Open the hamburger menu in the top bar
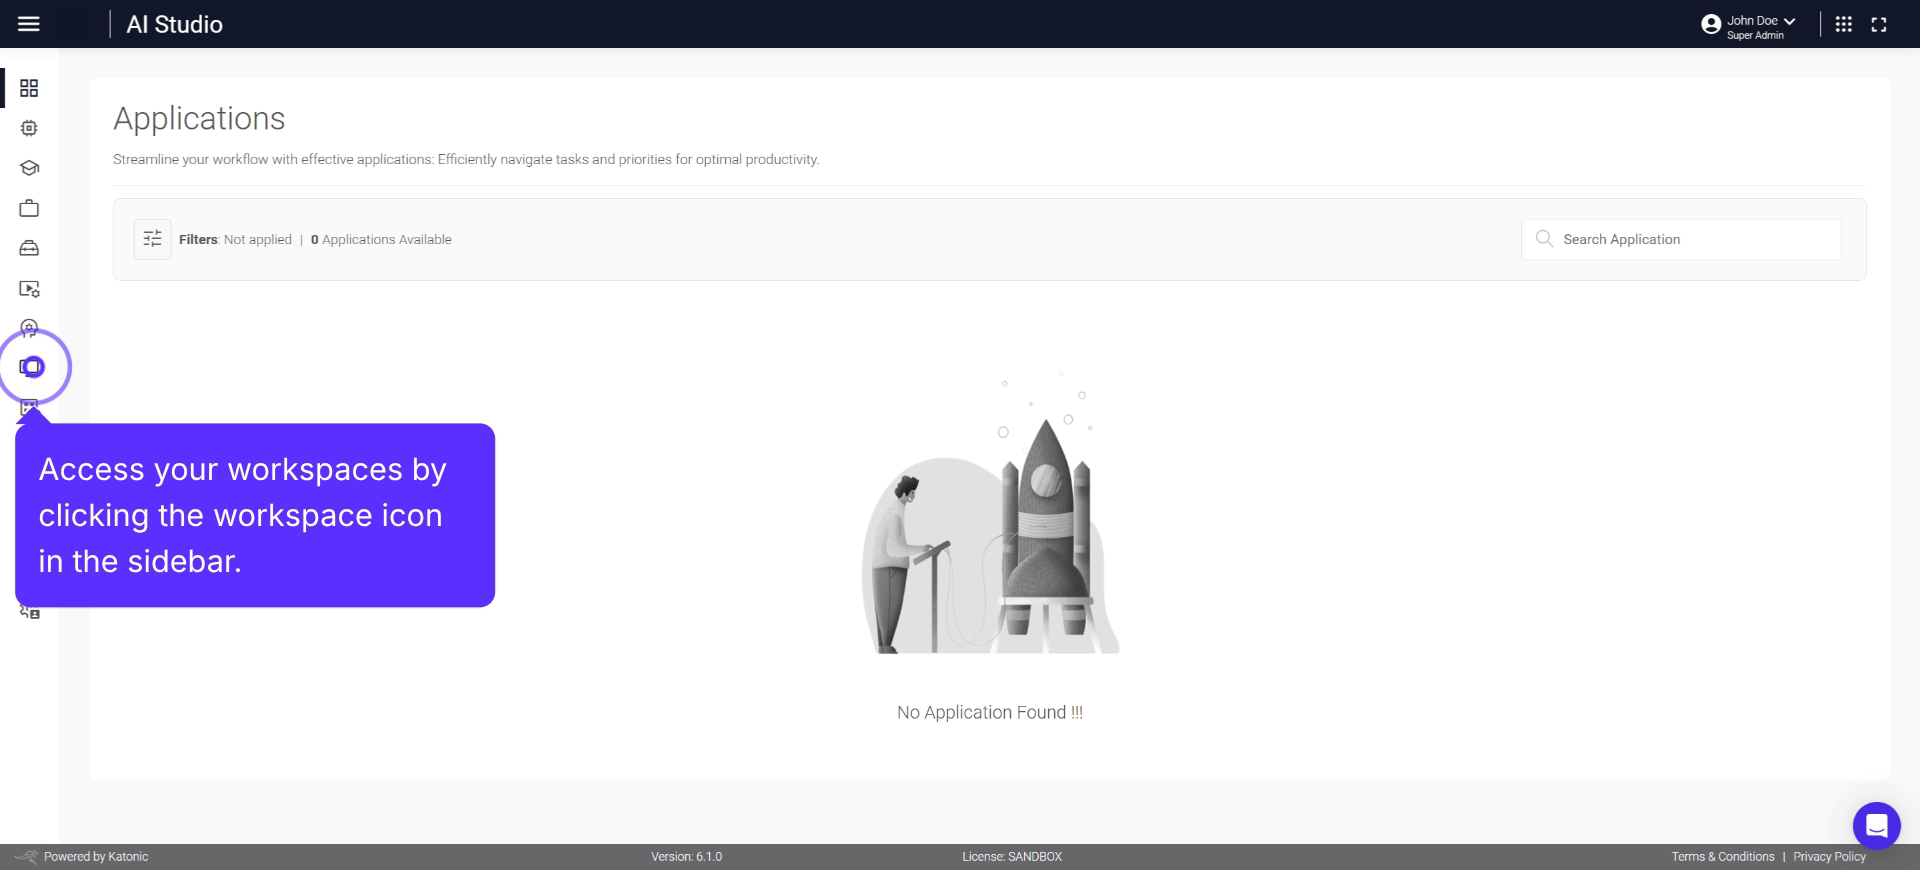Screen dimensions: 1920x870 [29, 24]
